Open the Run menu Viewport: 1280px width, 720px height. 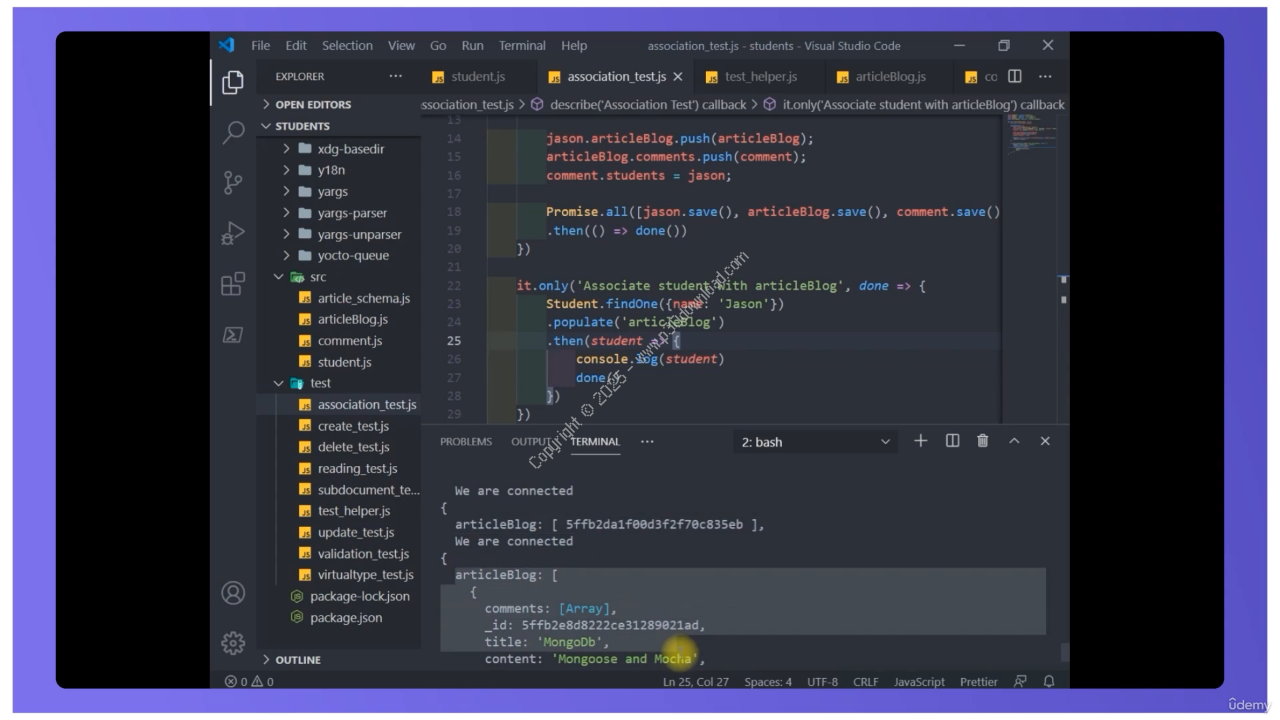(x=472, y=45)
